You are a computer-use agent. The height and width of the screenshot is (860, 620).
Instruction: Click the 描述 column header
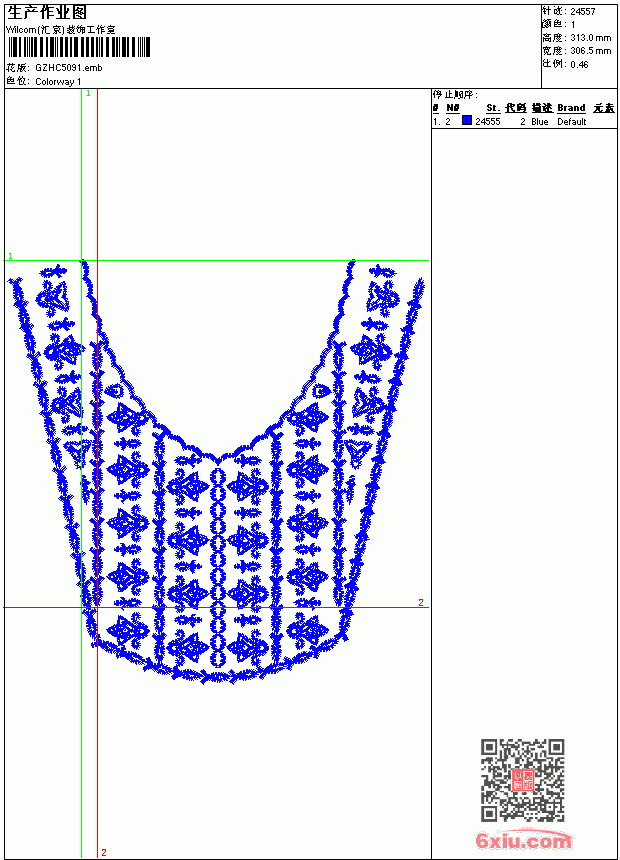click(x=542, y=108)
